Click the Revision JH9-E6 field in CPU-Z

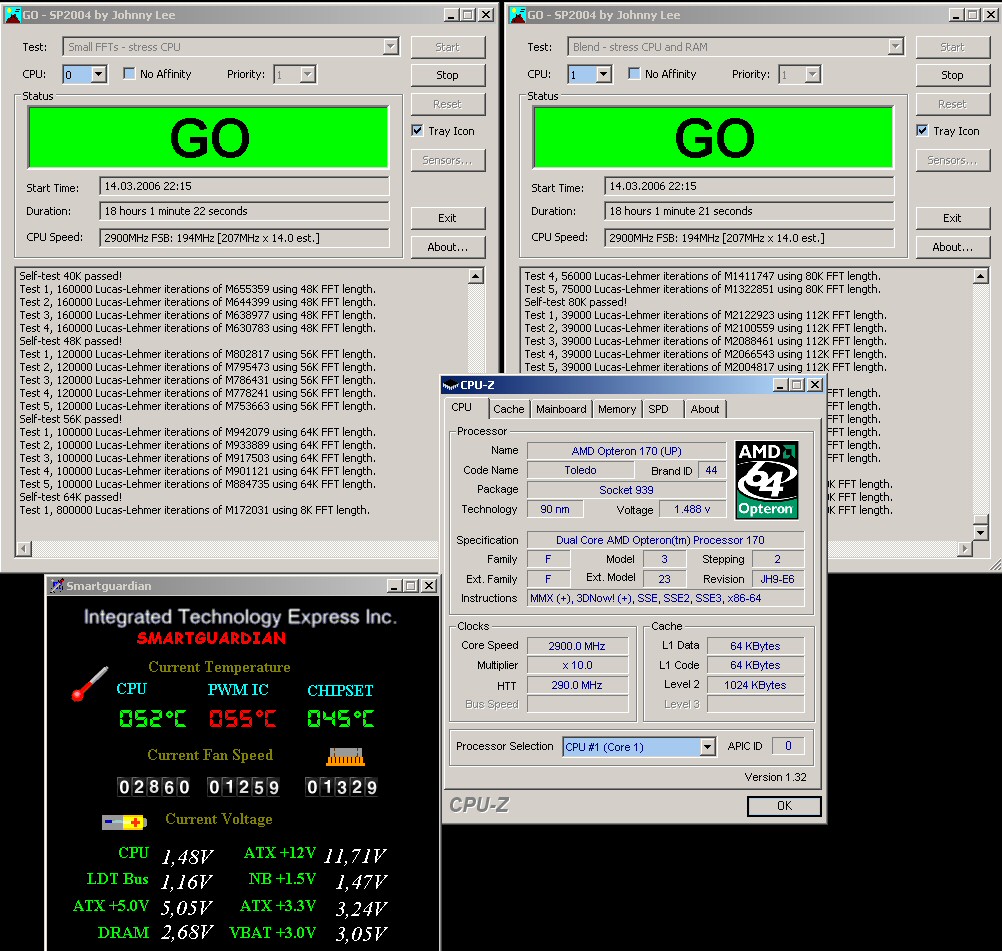click(777, 578)
